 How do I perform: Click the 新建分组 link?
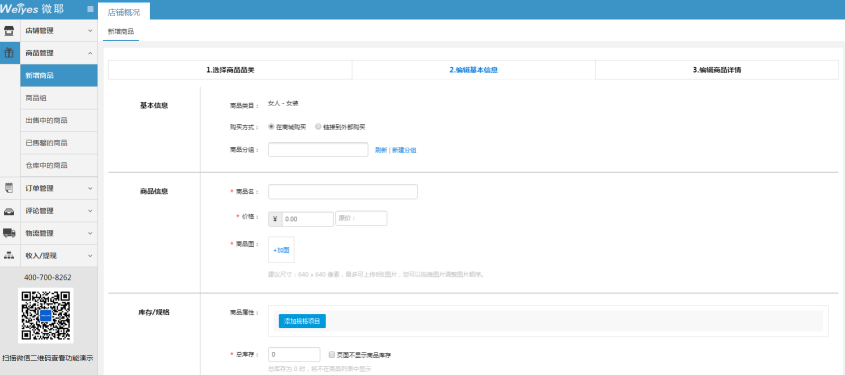point(404,150)
